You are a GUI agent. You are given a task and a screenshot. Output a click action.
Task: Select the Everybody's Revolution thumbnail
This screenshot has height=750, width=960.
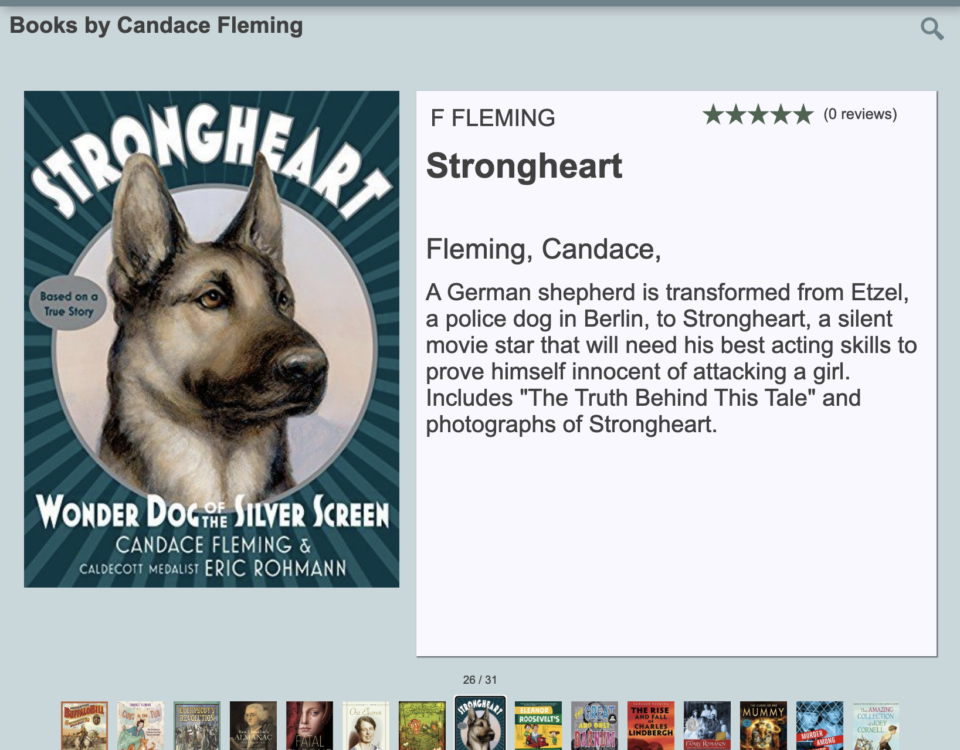pyautogui.click(x=197, y=726)
